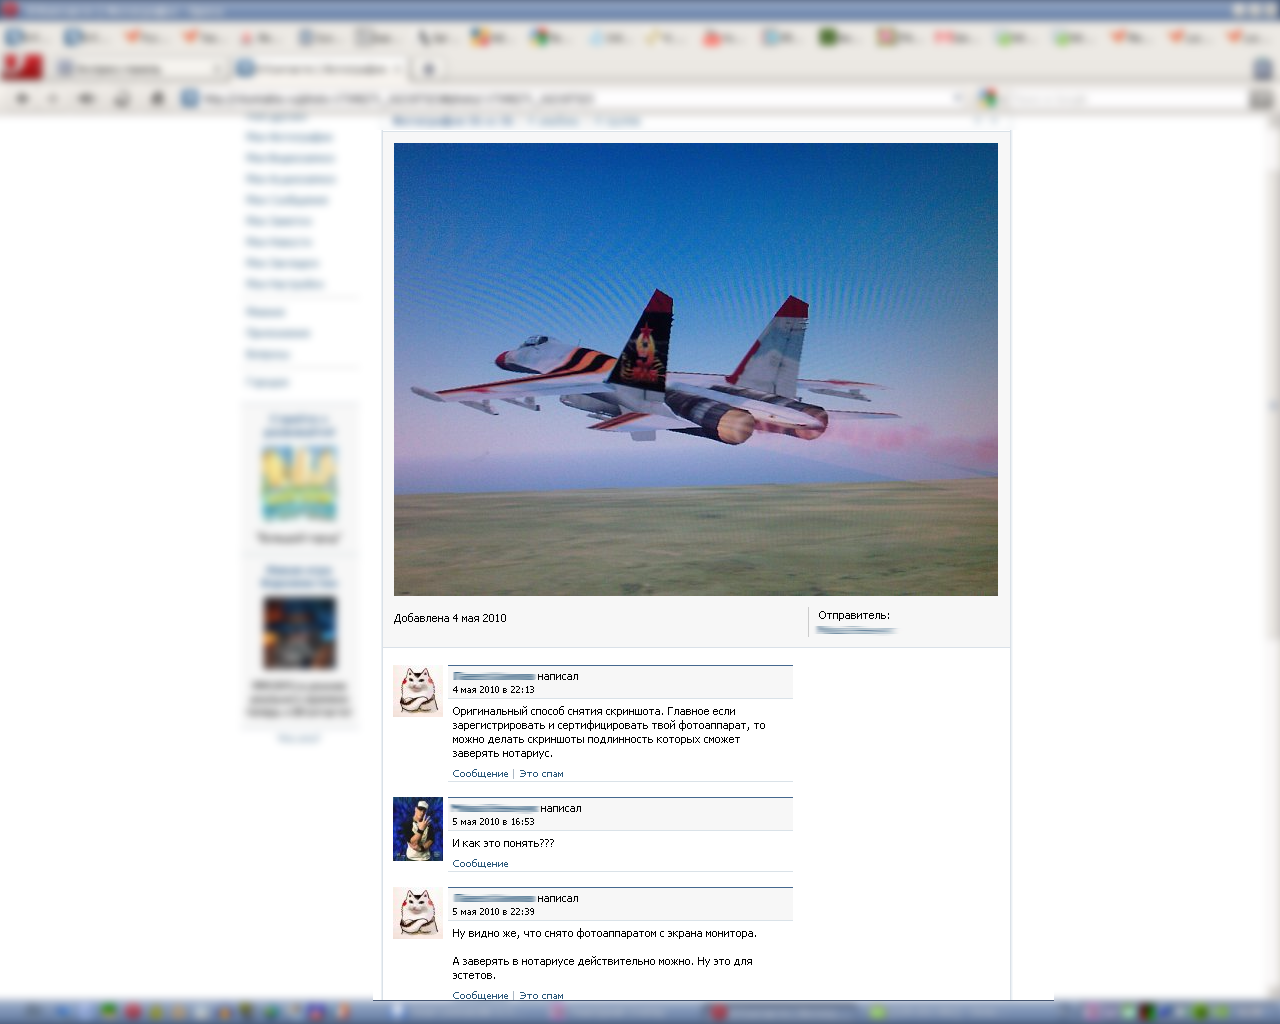
Task: Open yellow-blue ad image in left sidebar
Action: (299, 483)
